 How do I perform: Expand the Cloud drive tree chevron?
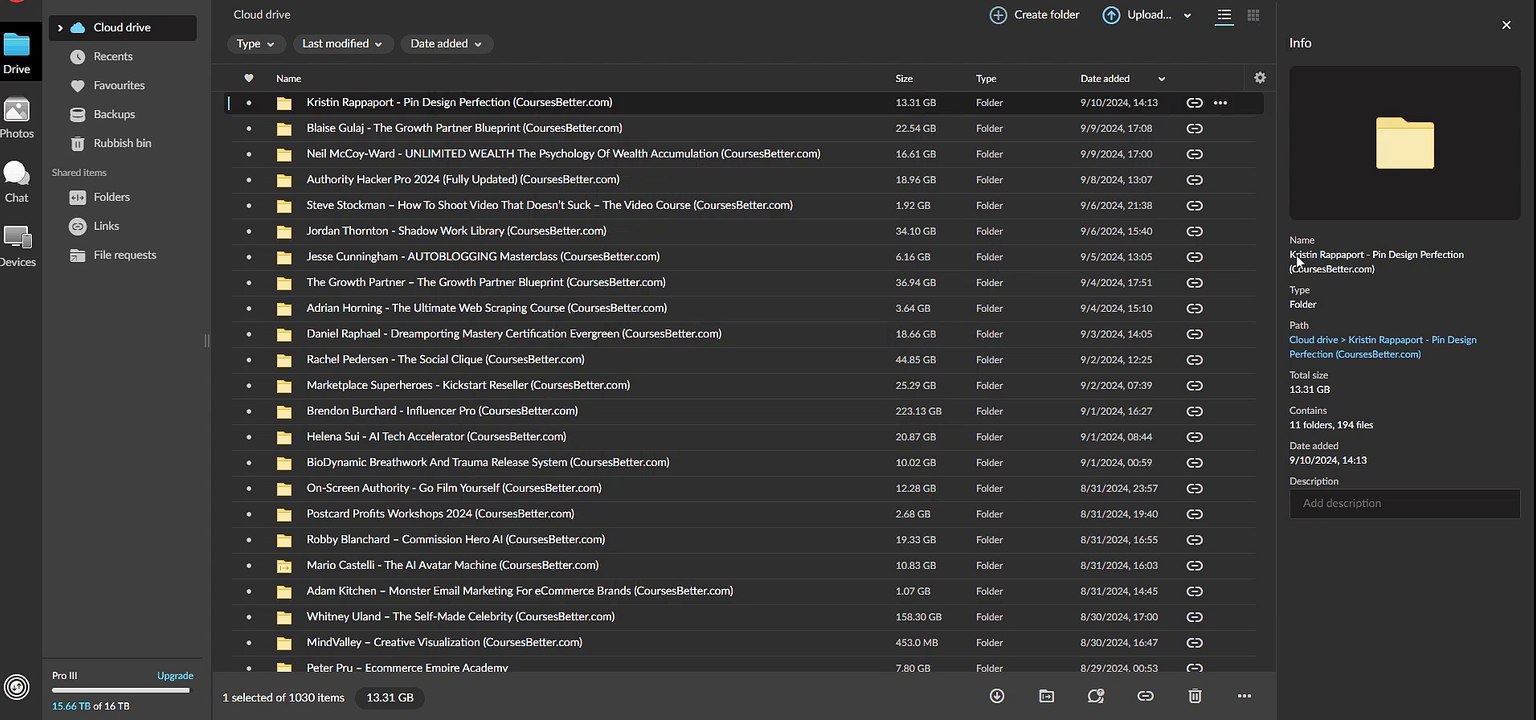tap(60, 28)
